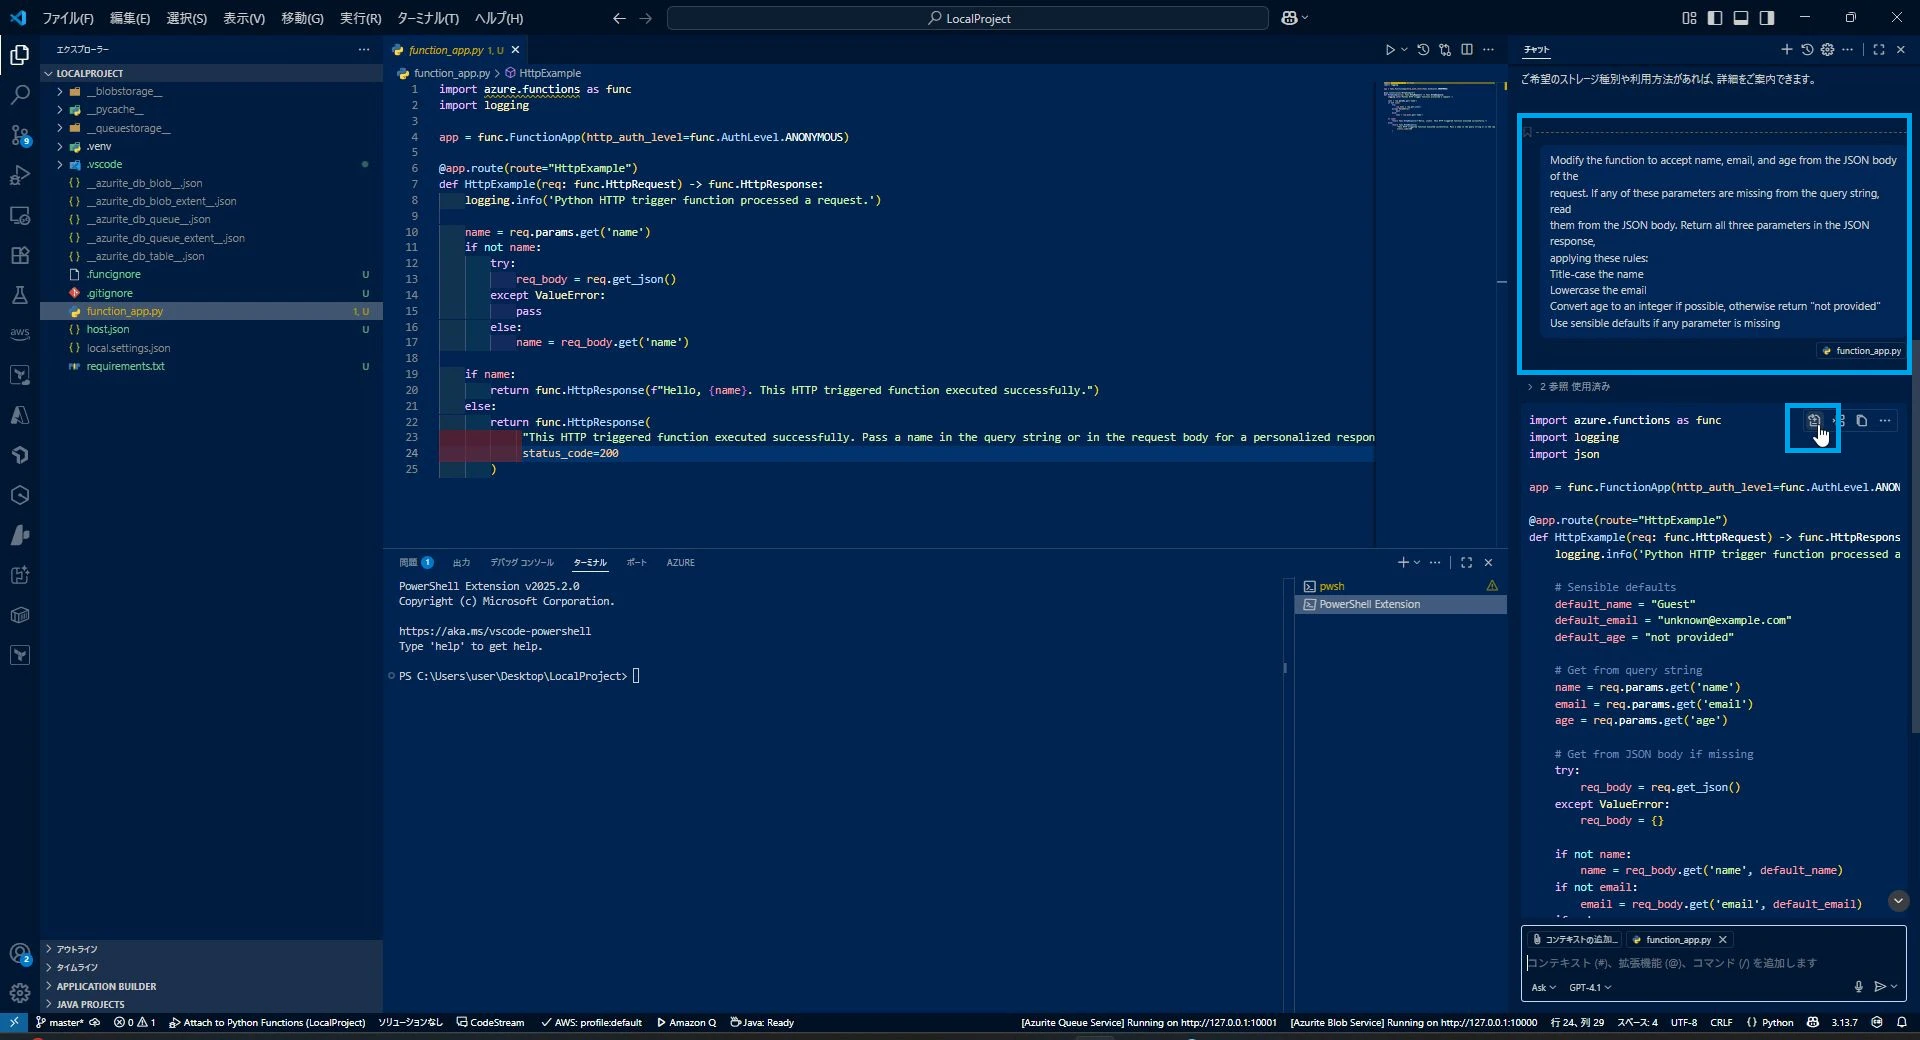Screen dimensions: 1920x1040
Task: Select the デバッグ コンソール tab
Action: pyautogui.click(x=522, y=562)
